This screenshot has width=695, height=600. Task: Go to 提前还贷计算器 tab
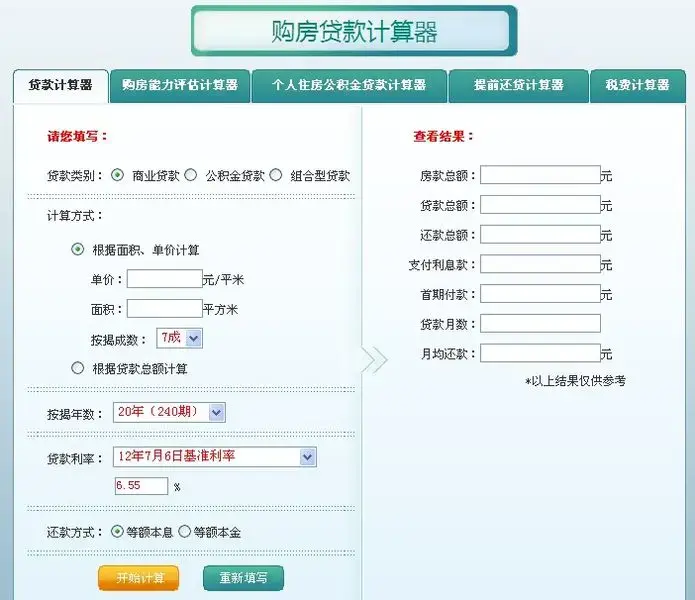518,86
